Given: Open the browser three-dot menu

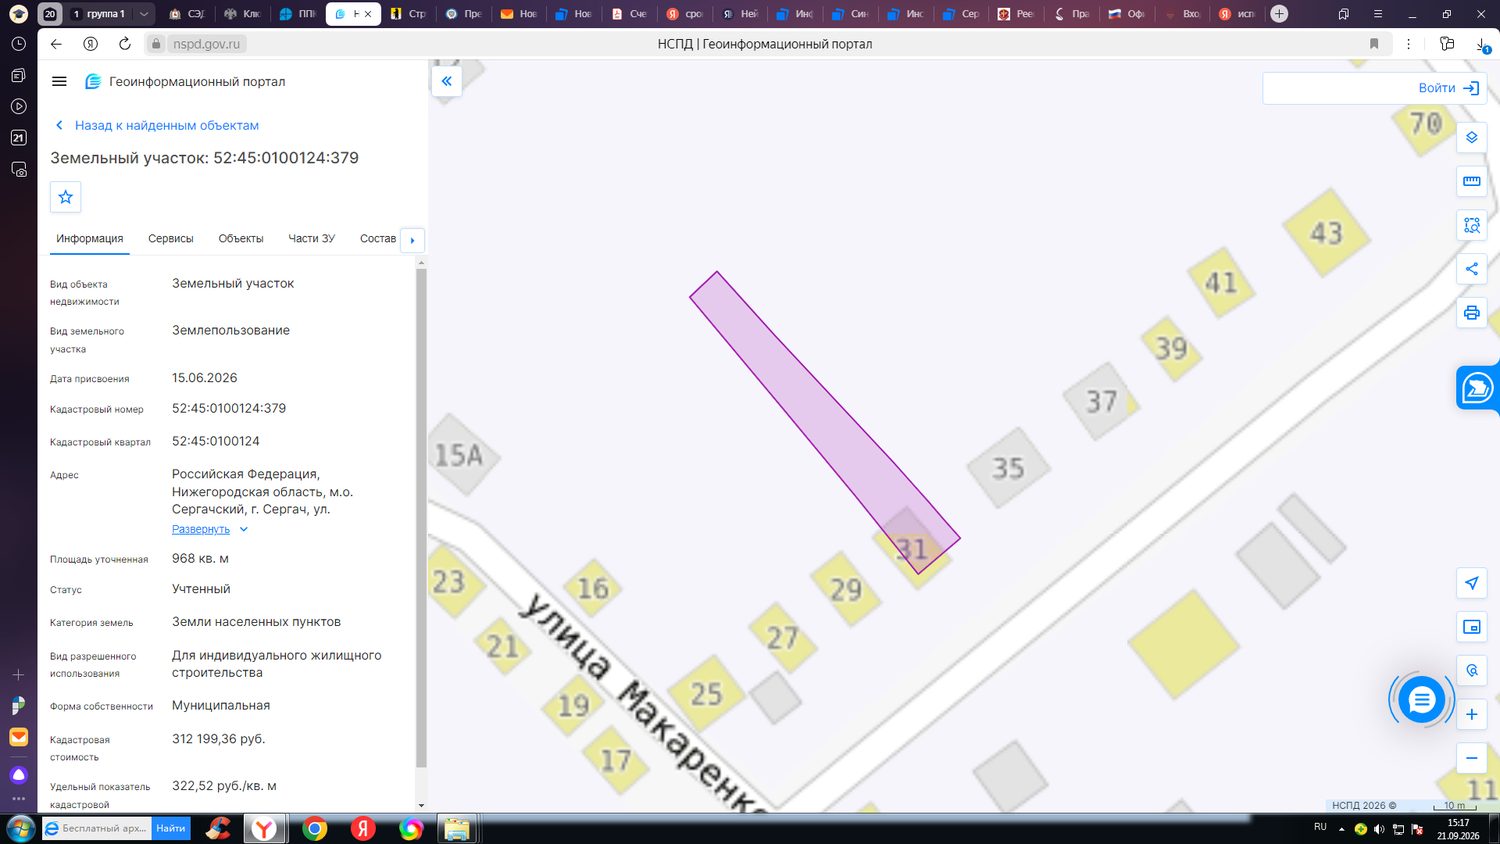Looking at the screenshot, I should tap(1408, 44).
